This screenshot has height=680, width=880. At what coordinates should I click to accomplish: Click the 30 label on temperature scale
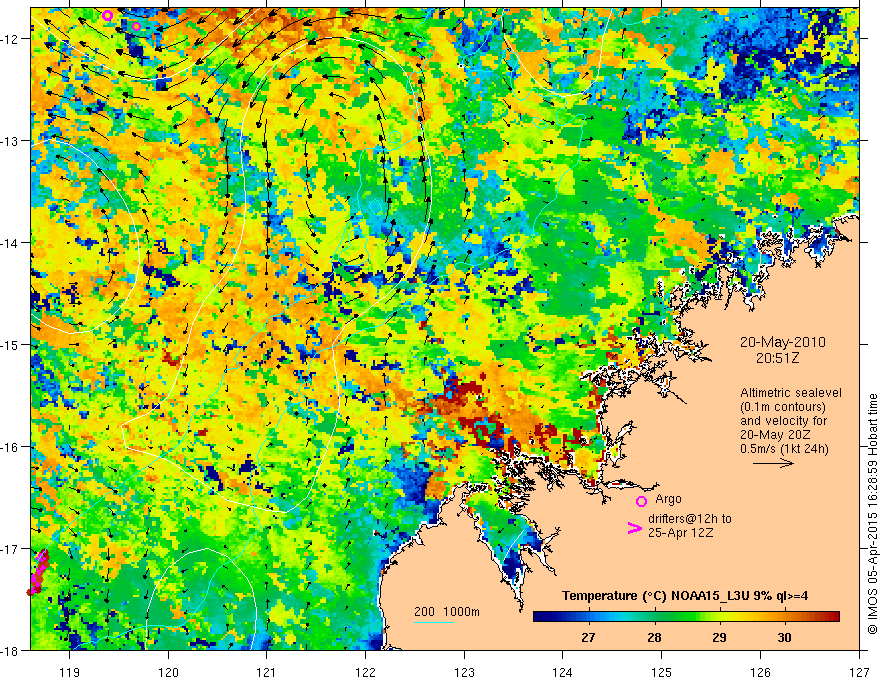pos(784,637)
